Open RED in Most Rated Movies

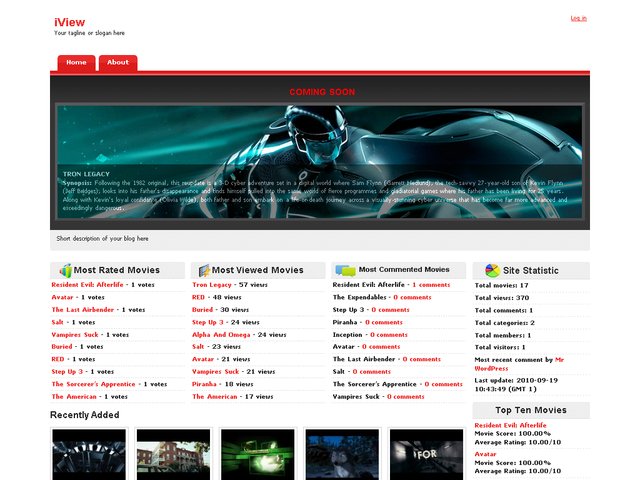click(58, 359)
